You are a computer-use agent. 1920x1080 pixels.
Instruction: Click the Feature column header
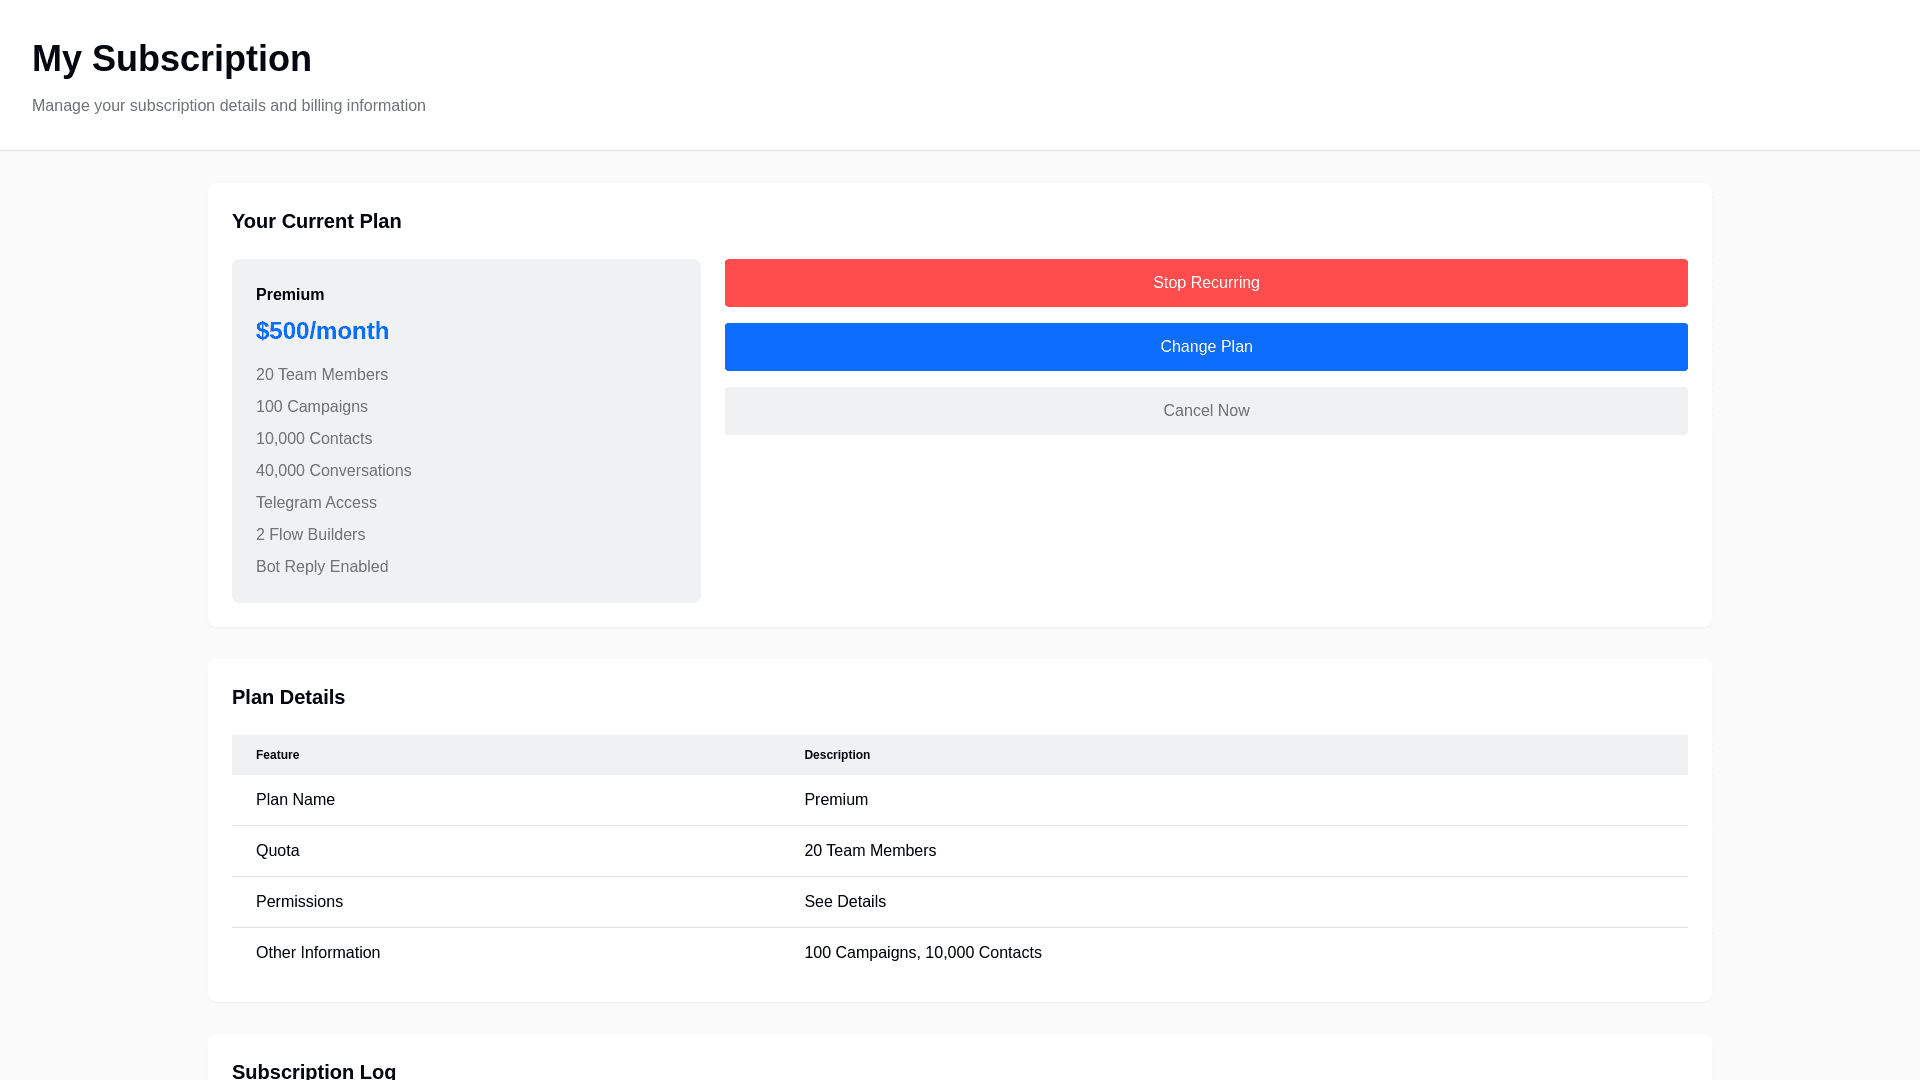click(x=278, y=755)
